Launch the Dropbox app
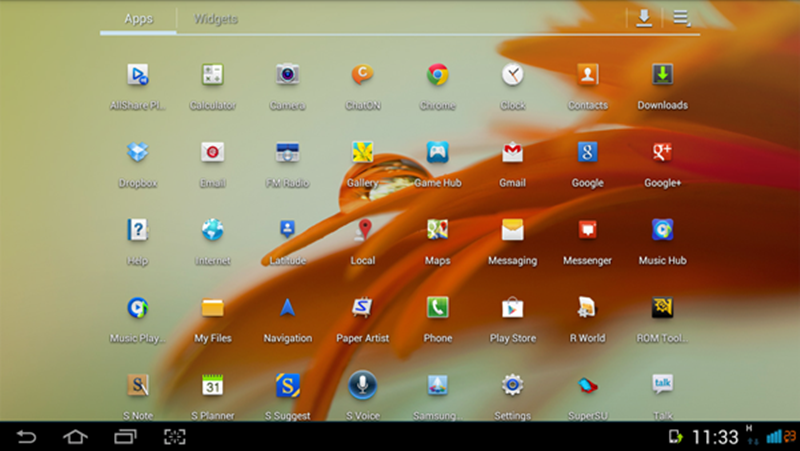This screenshot has height=451, width=800. (138, 152)
